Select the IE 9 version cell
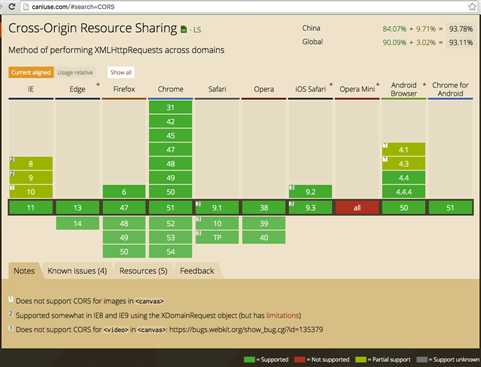This screenshot has height=367, width=481. pos(31,178)
